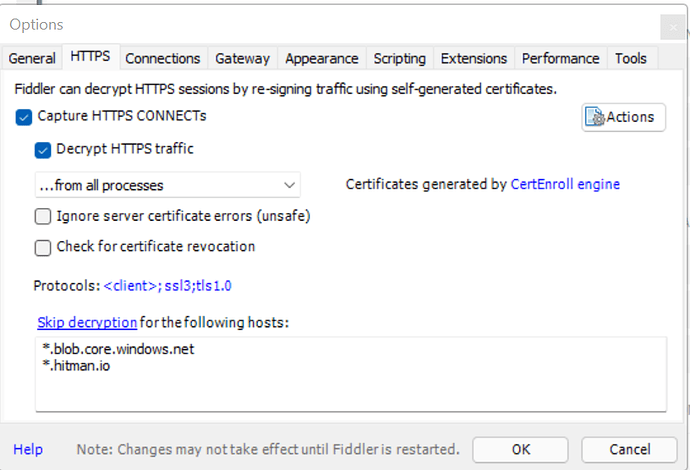Click the Skip decryption link
Image resolution: width=690 pixels, height=470 pixels.
pyautogui.click(x=87, y=322)
